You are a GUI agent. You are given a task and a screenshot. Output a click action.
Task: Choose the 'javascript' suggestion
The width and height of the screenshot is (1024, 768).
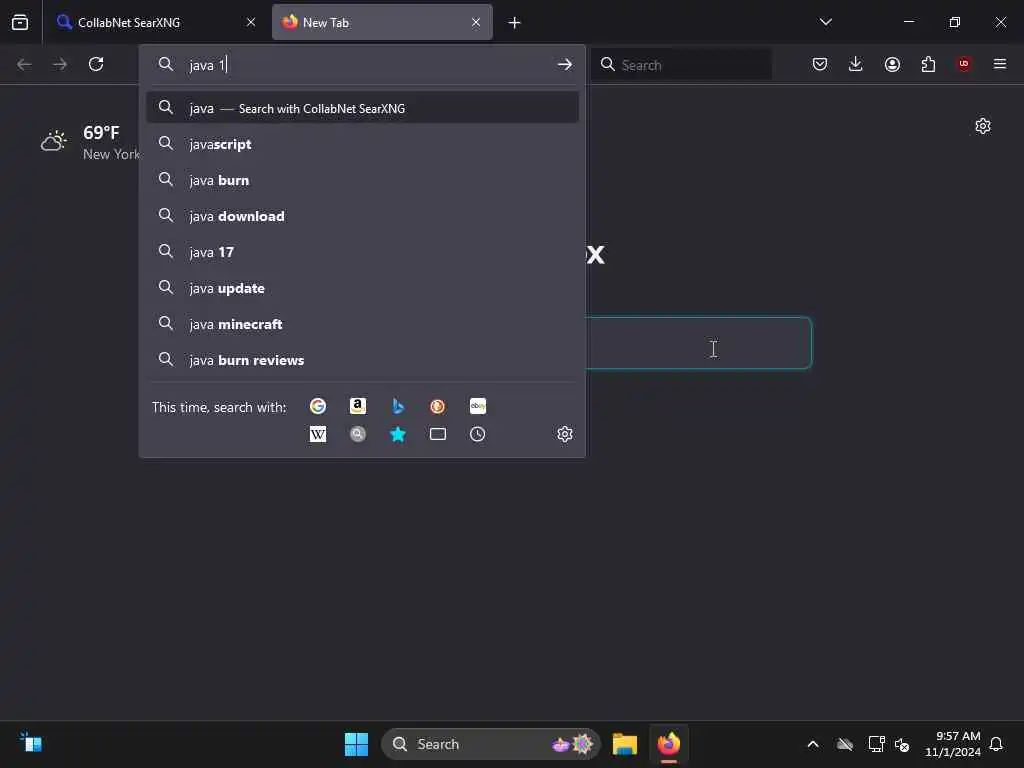coord(362,144)
